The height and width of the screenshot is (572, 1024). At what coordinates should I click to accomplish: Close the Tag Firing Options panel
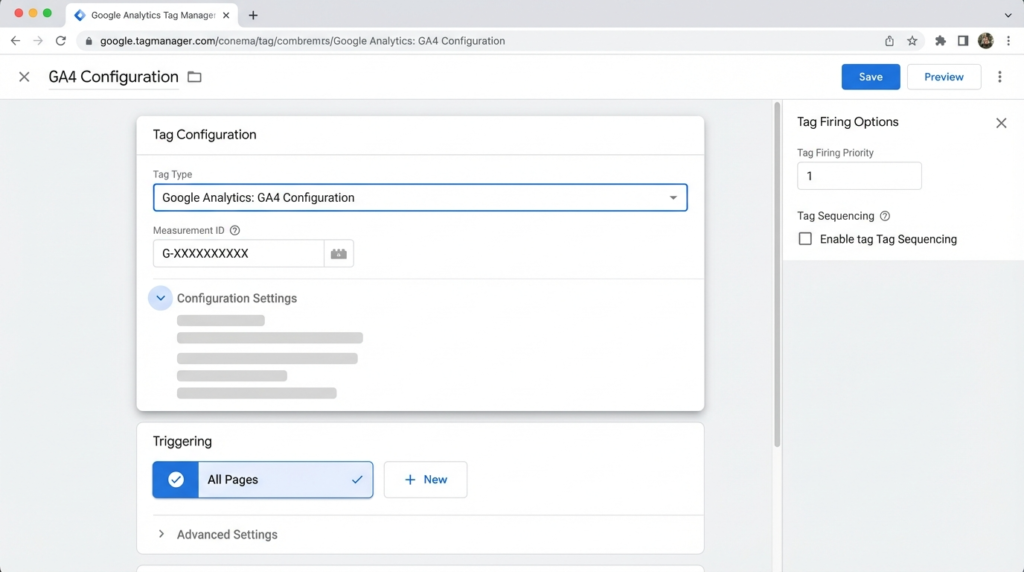click(1001, 123)
